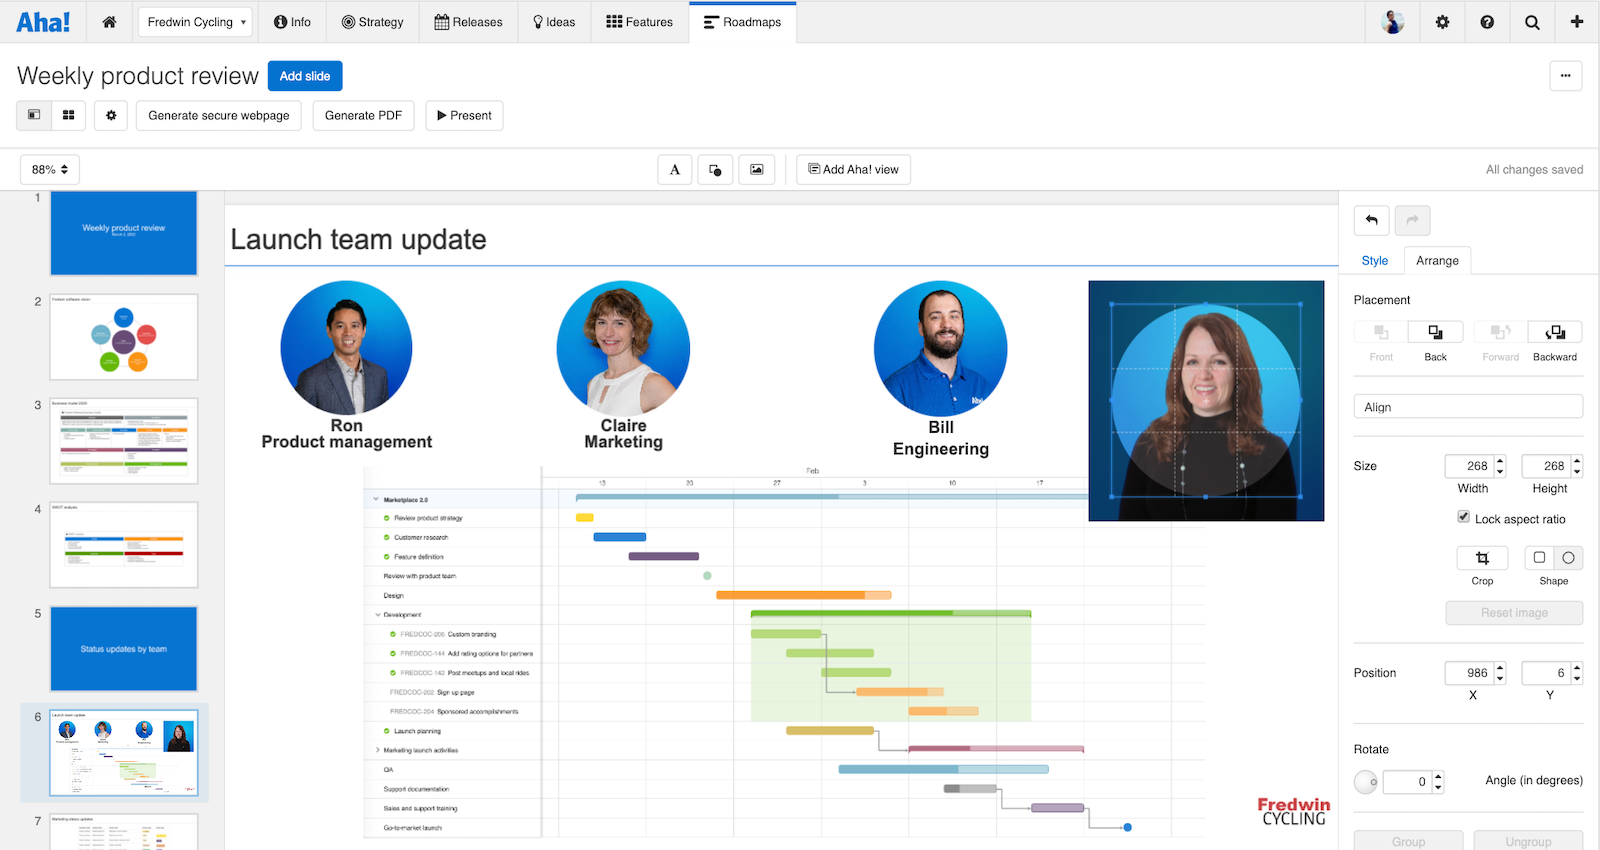Screen dimensions: 1600x850
Task: Open the Features menu
Action: click(639, 22)
